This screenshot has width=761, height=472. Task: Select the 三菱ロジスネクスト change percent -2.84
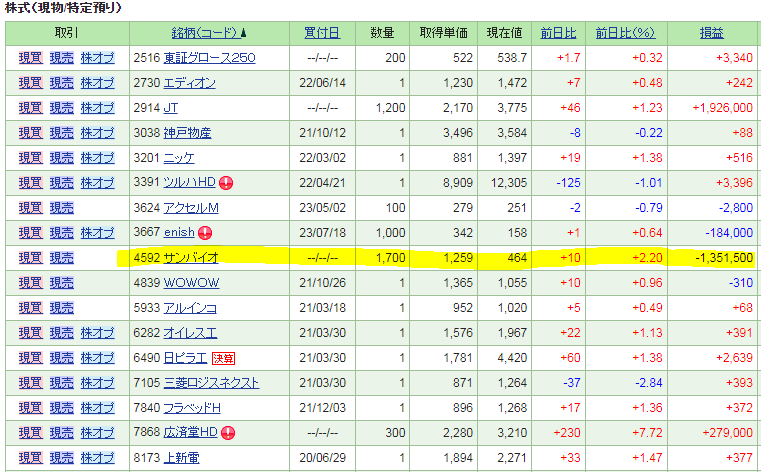point(649,383)
